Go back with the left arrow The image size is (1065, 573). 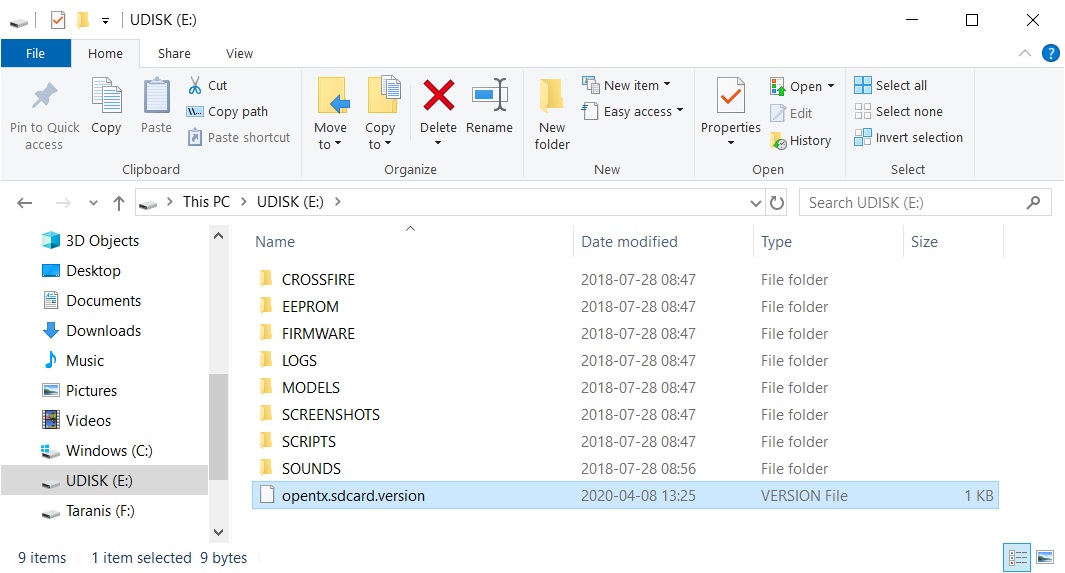coord(25,202)
